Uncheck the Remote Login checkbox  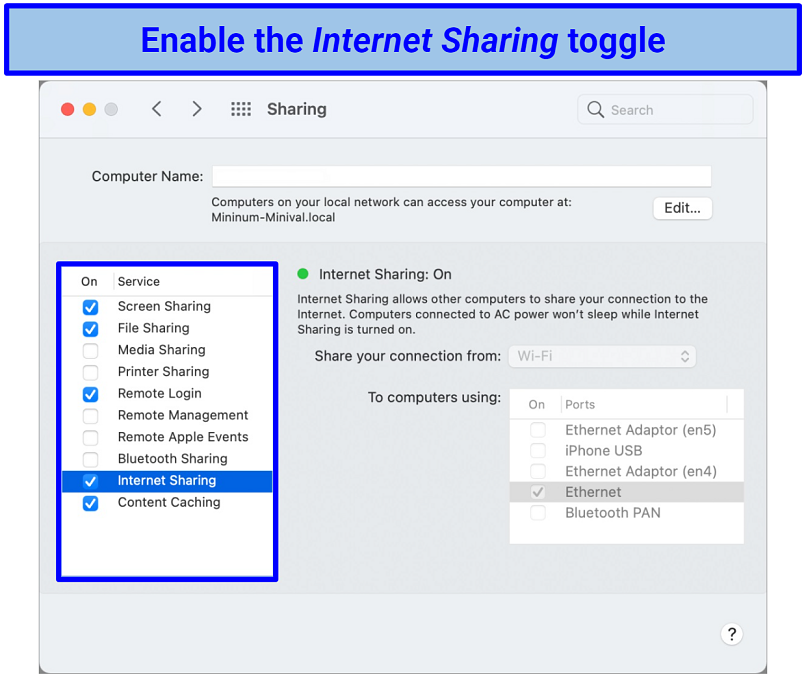point(90,394)
